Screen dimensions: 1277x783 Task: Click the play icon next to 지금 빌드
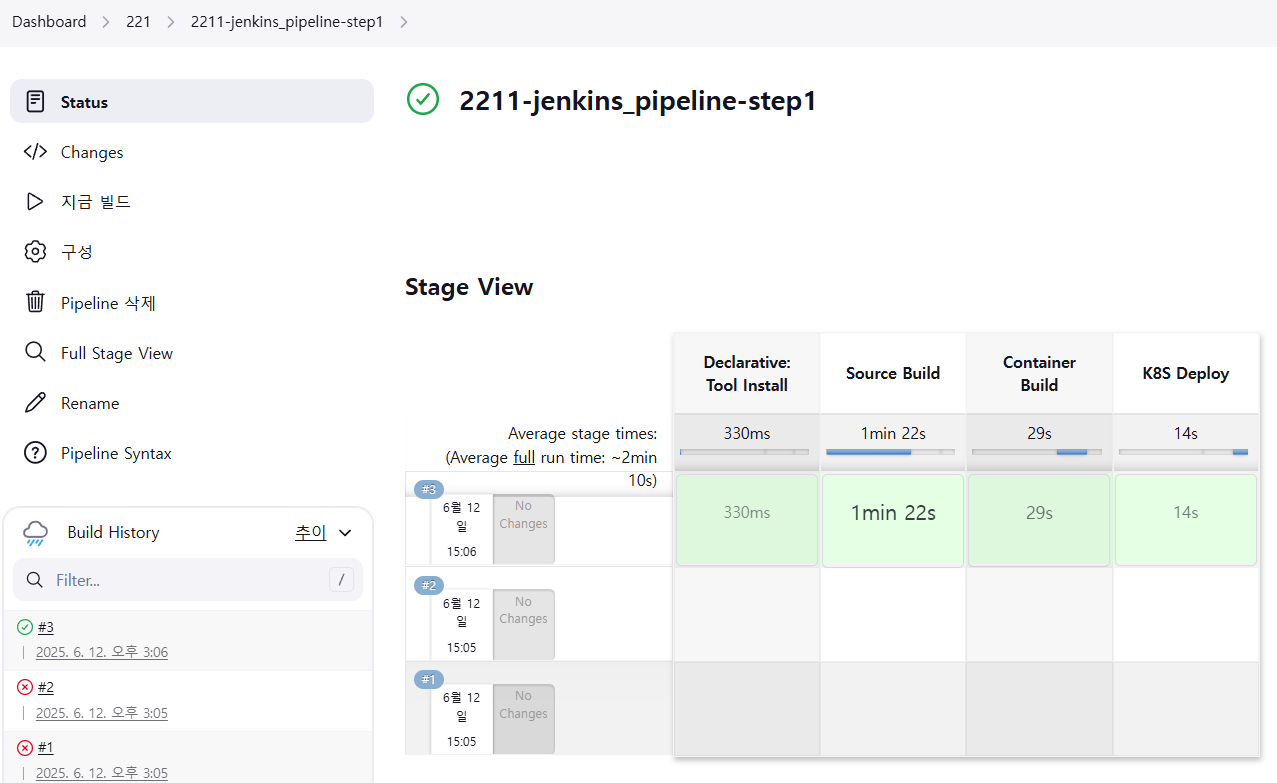click(x=35, y=202)
